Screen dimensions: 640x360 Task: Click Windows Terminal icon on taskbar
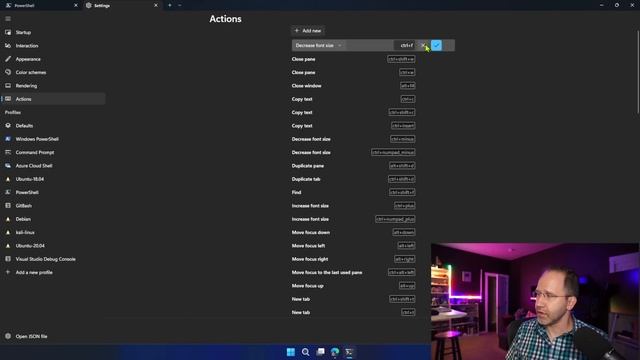click(349, 352)
